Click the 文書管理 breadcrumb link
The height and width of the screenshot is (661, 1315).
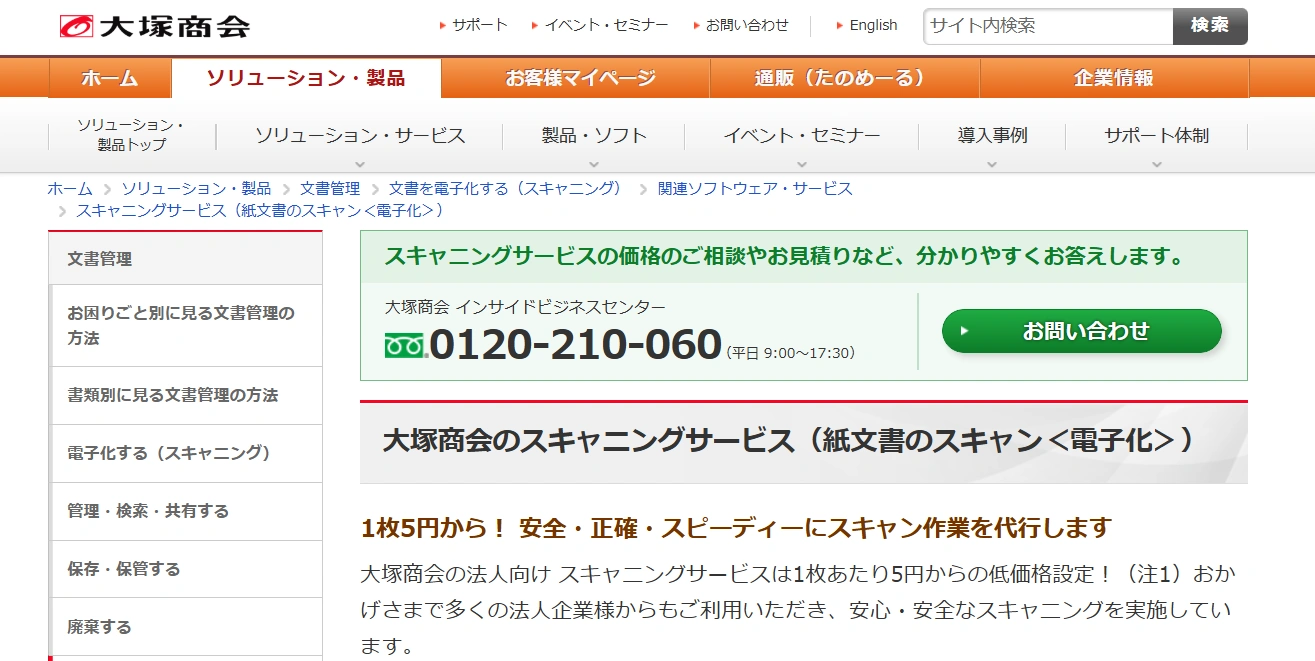pyautogui.click(x=330, y=188)
